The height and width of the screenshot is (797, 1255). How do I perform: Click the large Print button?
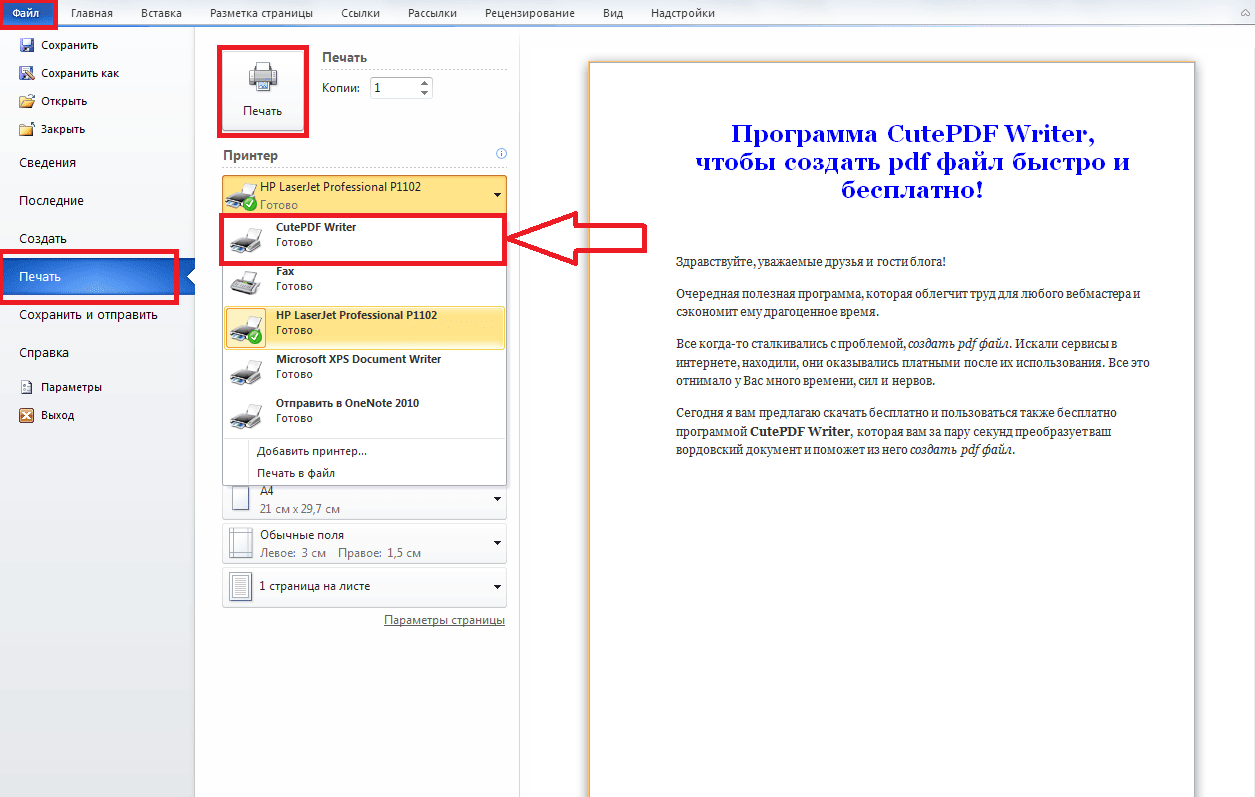pos(263,90)
